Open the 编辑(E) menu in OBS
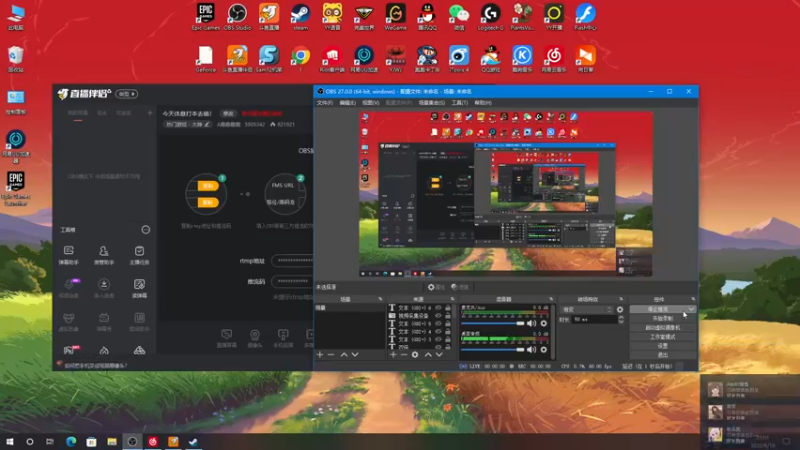Viewport: 800px width, 450px height. (347, 103)
